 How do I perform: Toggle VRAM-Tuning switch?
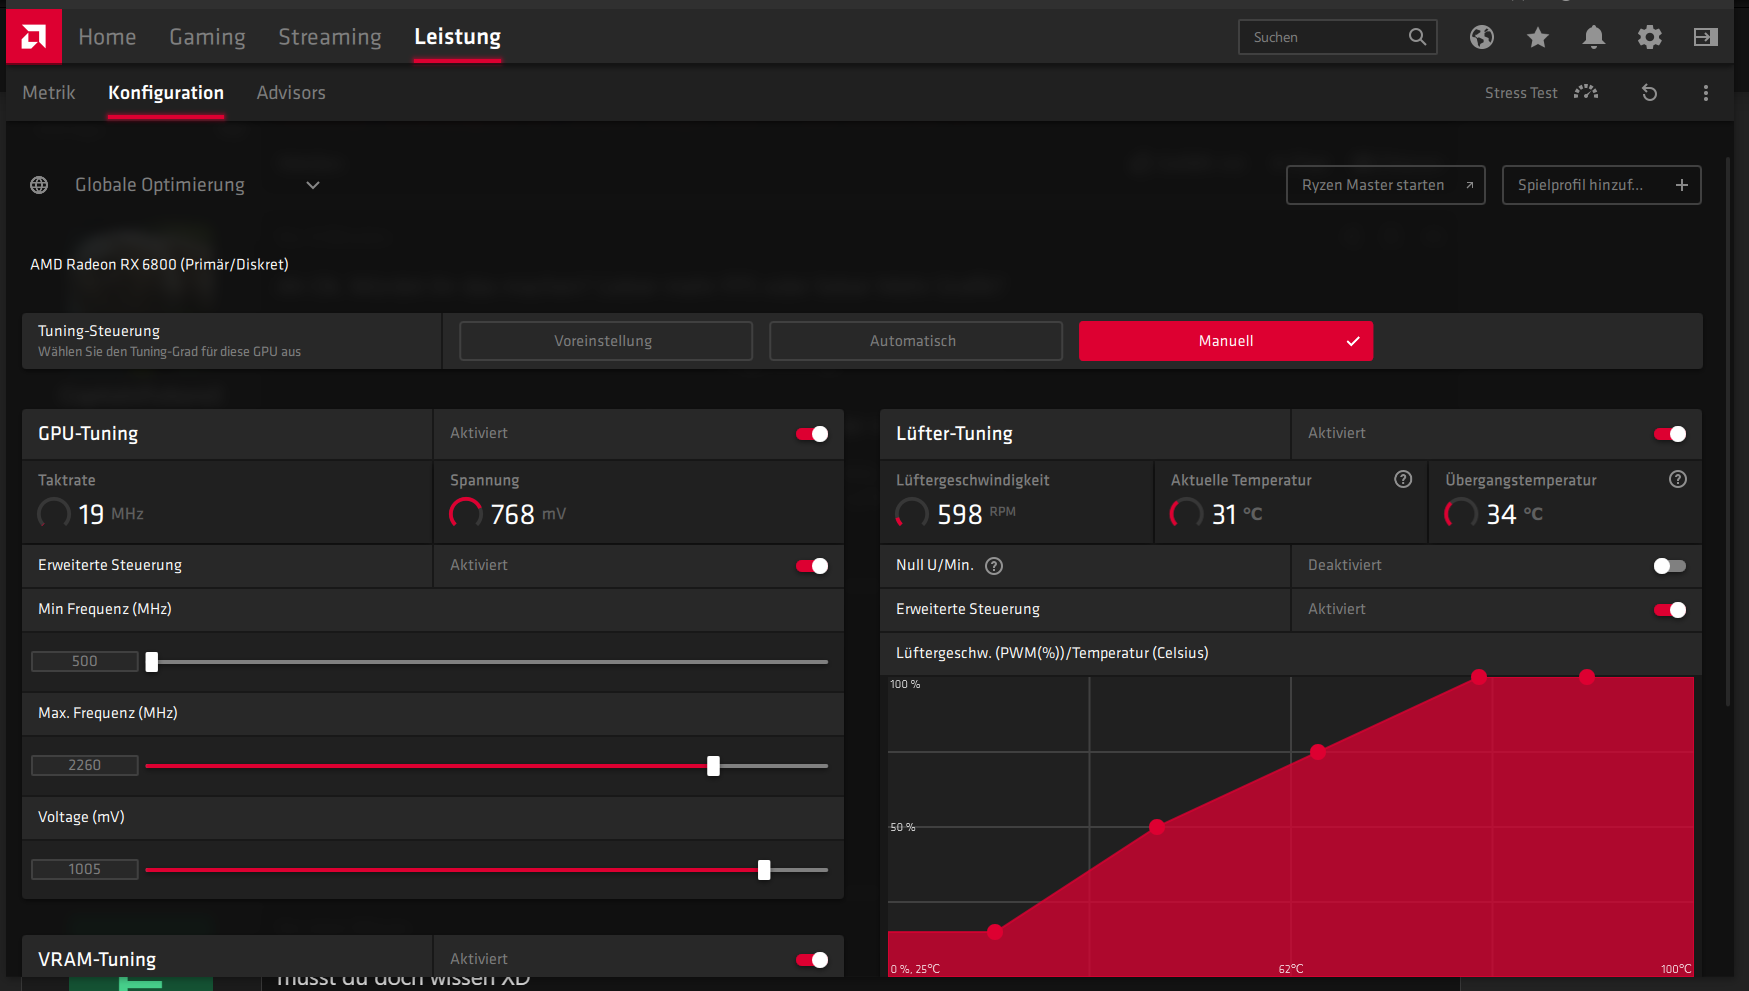[812, 960]
